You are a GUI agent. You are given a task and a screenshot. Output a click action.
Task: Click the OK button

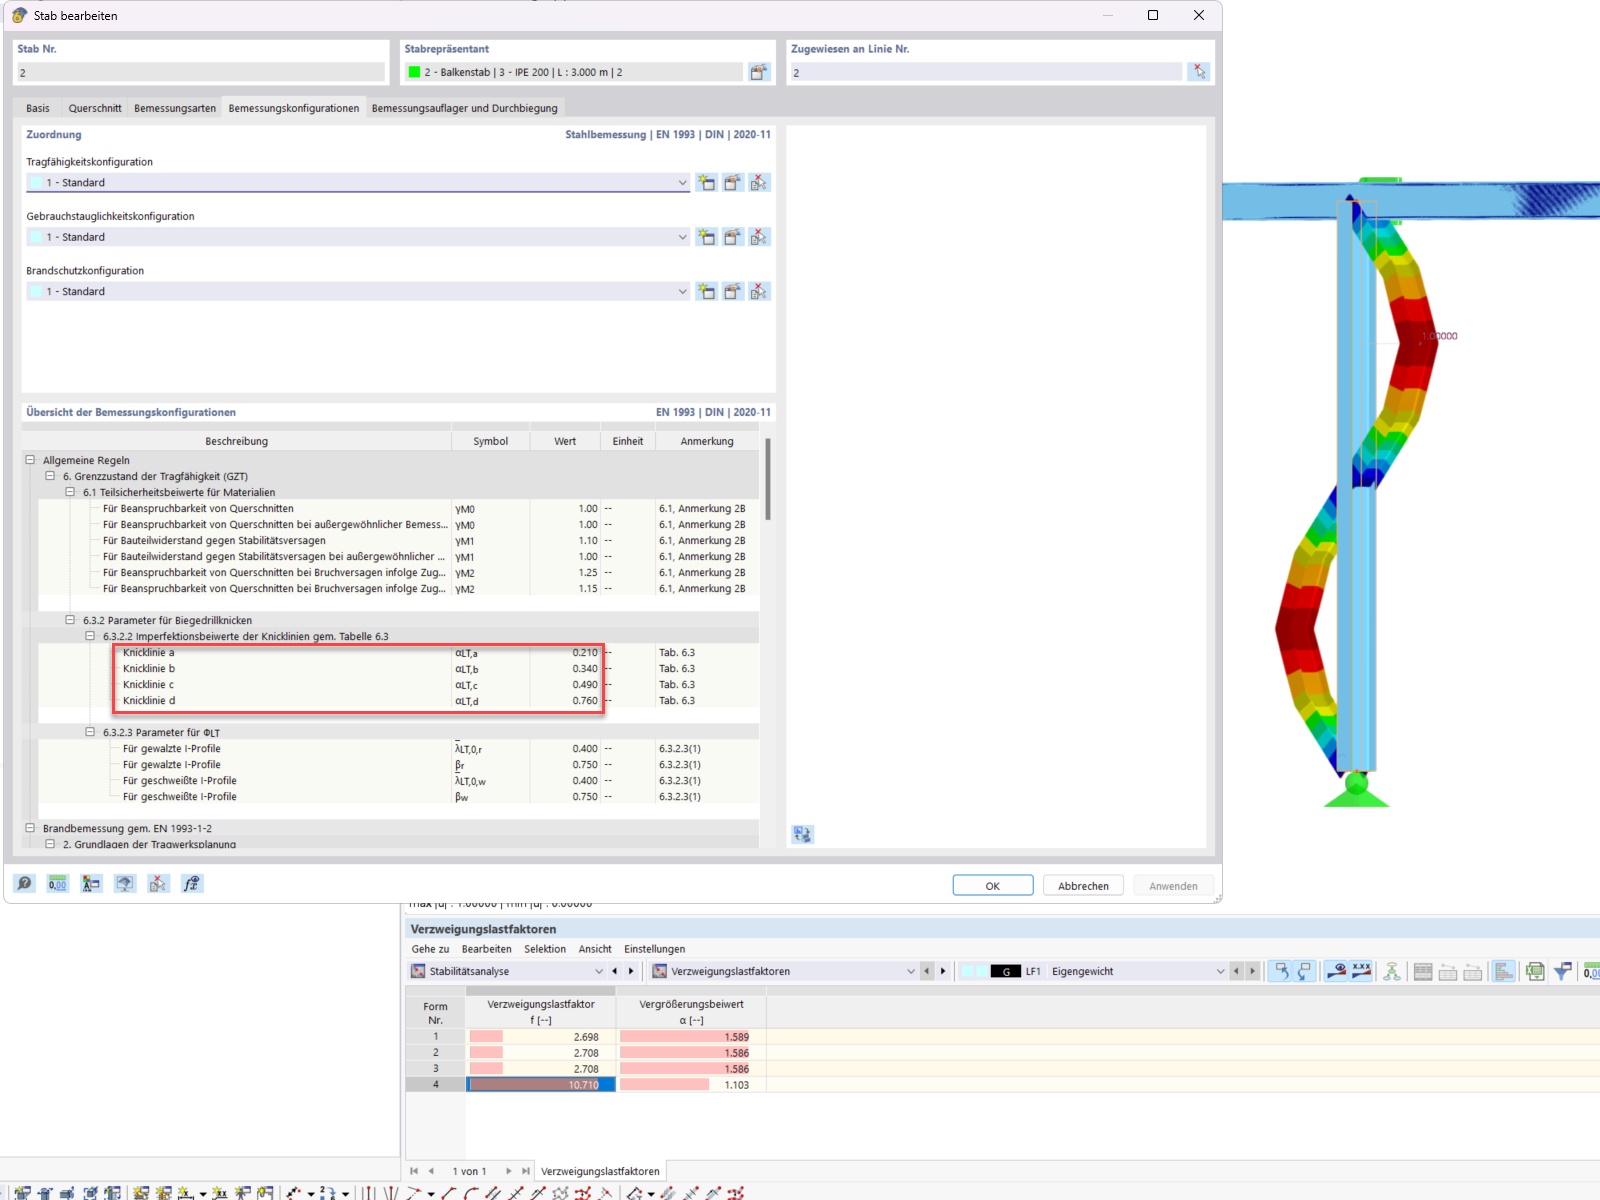[993, 886]
